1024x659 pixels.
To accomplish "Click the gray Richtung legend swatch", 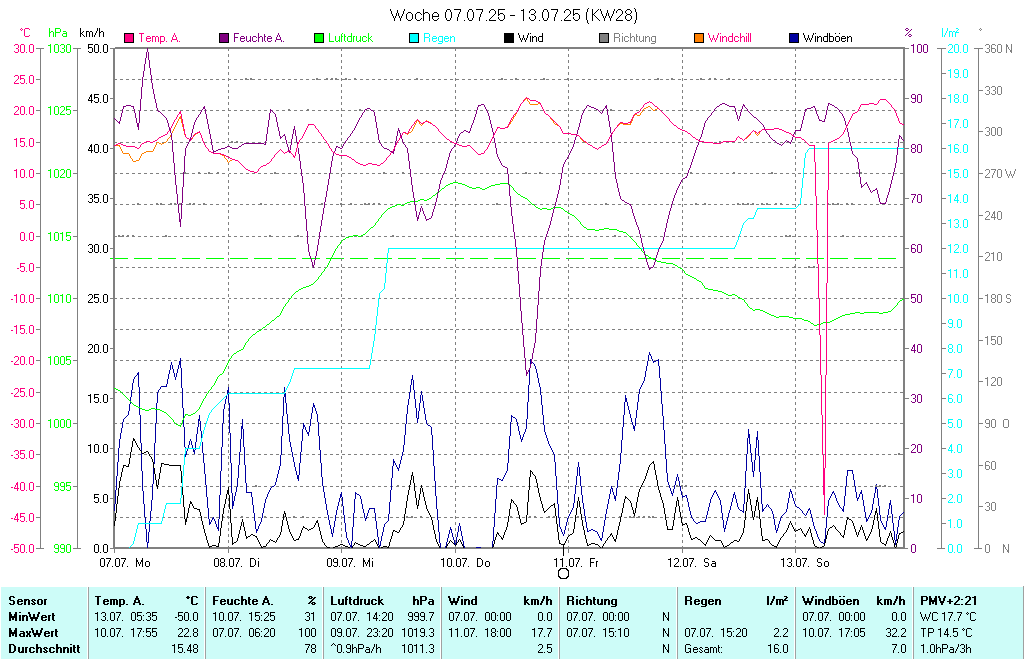I will (x=604, y=38).
